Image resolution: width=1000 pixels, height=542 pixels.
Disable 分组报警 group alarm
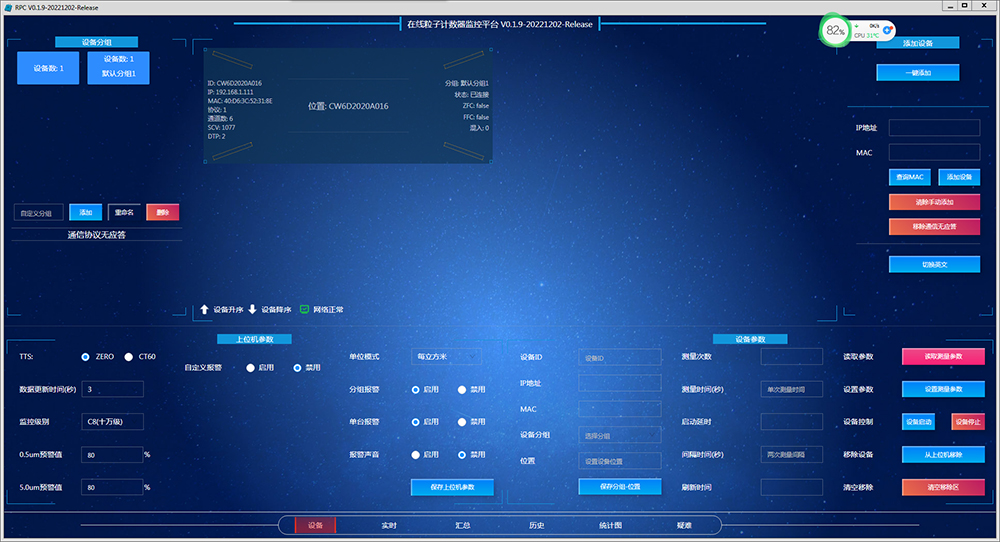(462, 390)
